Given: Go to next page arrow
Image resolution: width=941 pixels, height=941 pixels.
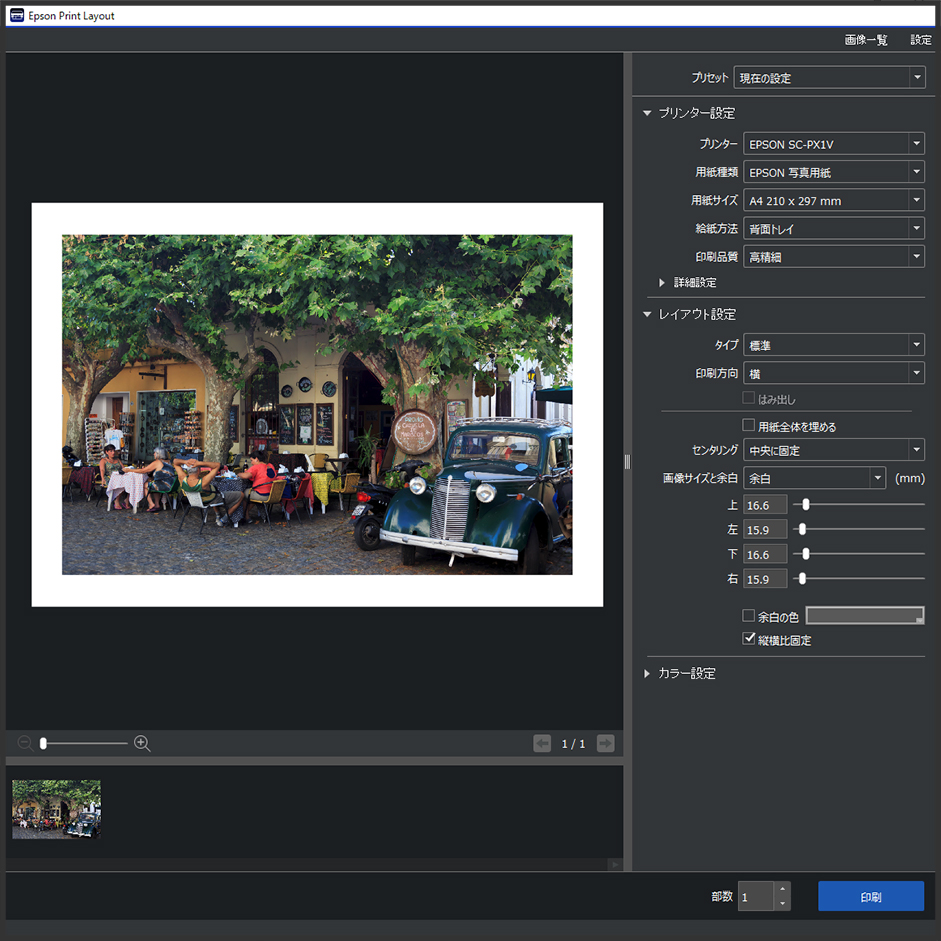Looking at the screenshot, I should tap(605, 743).
